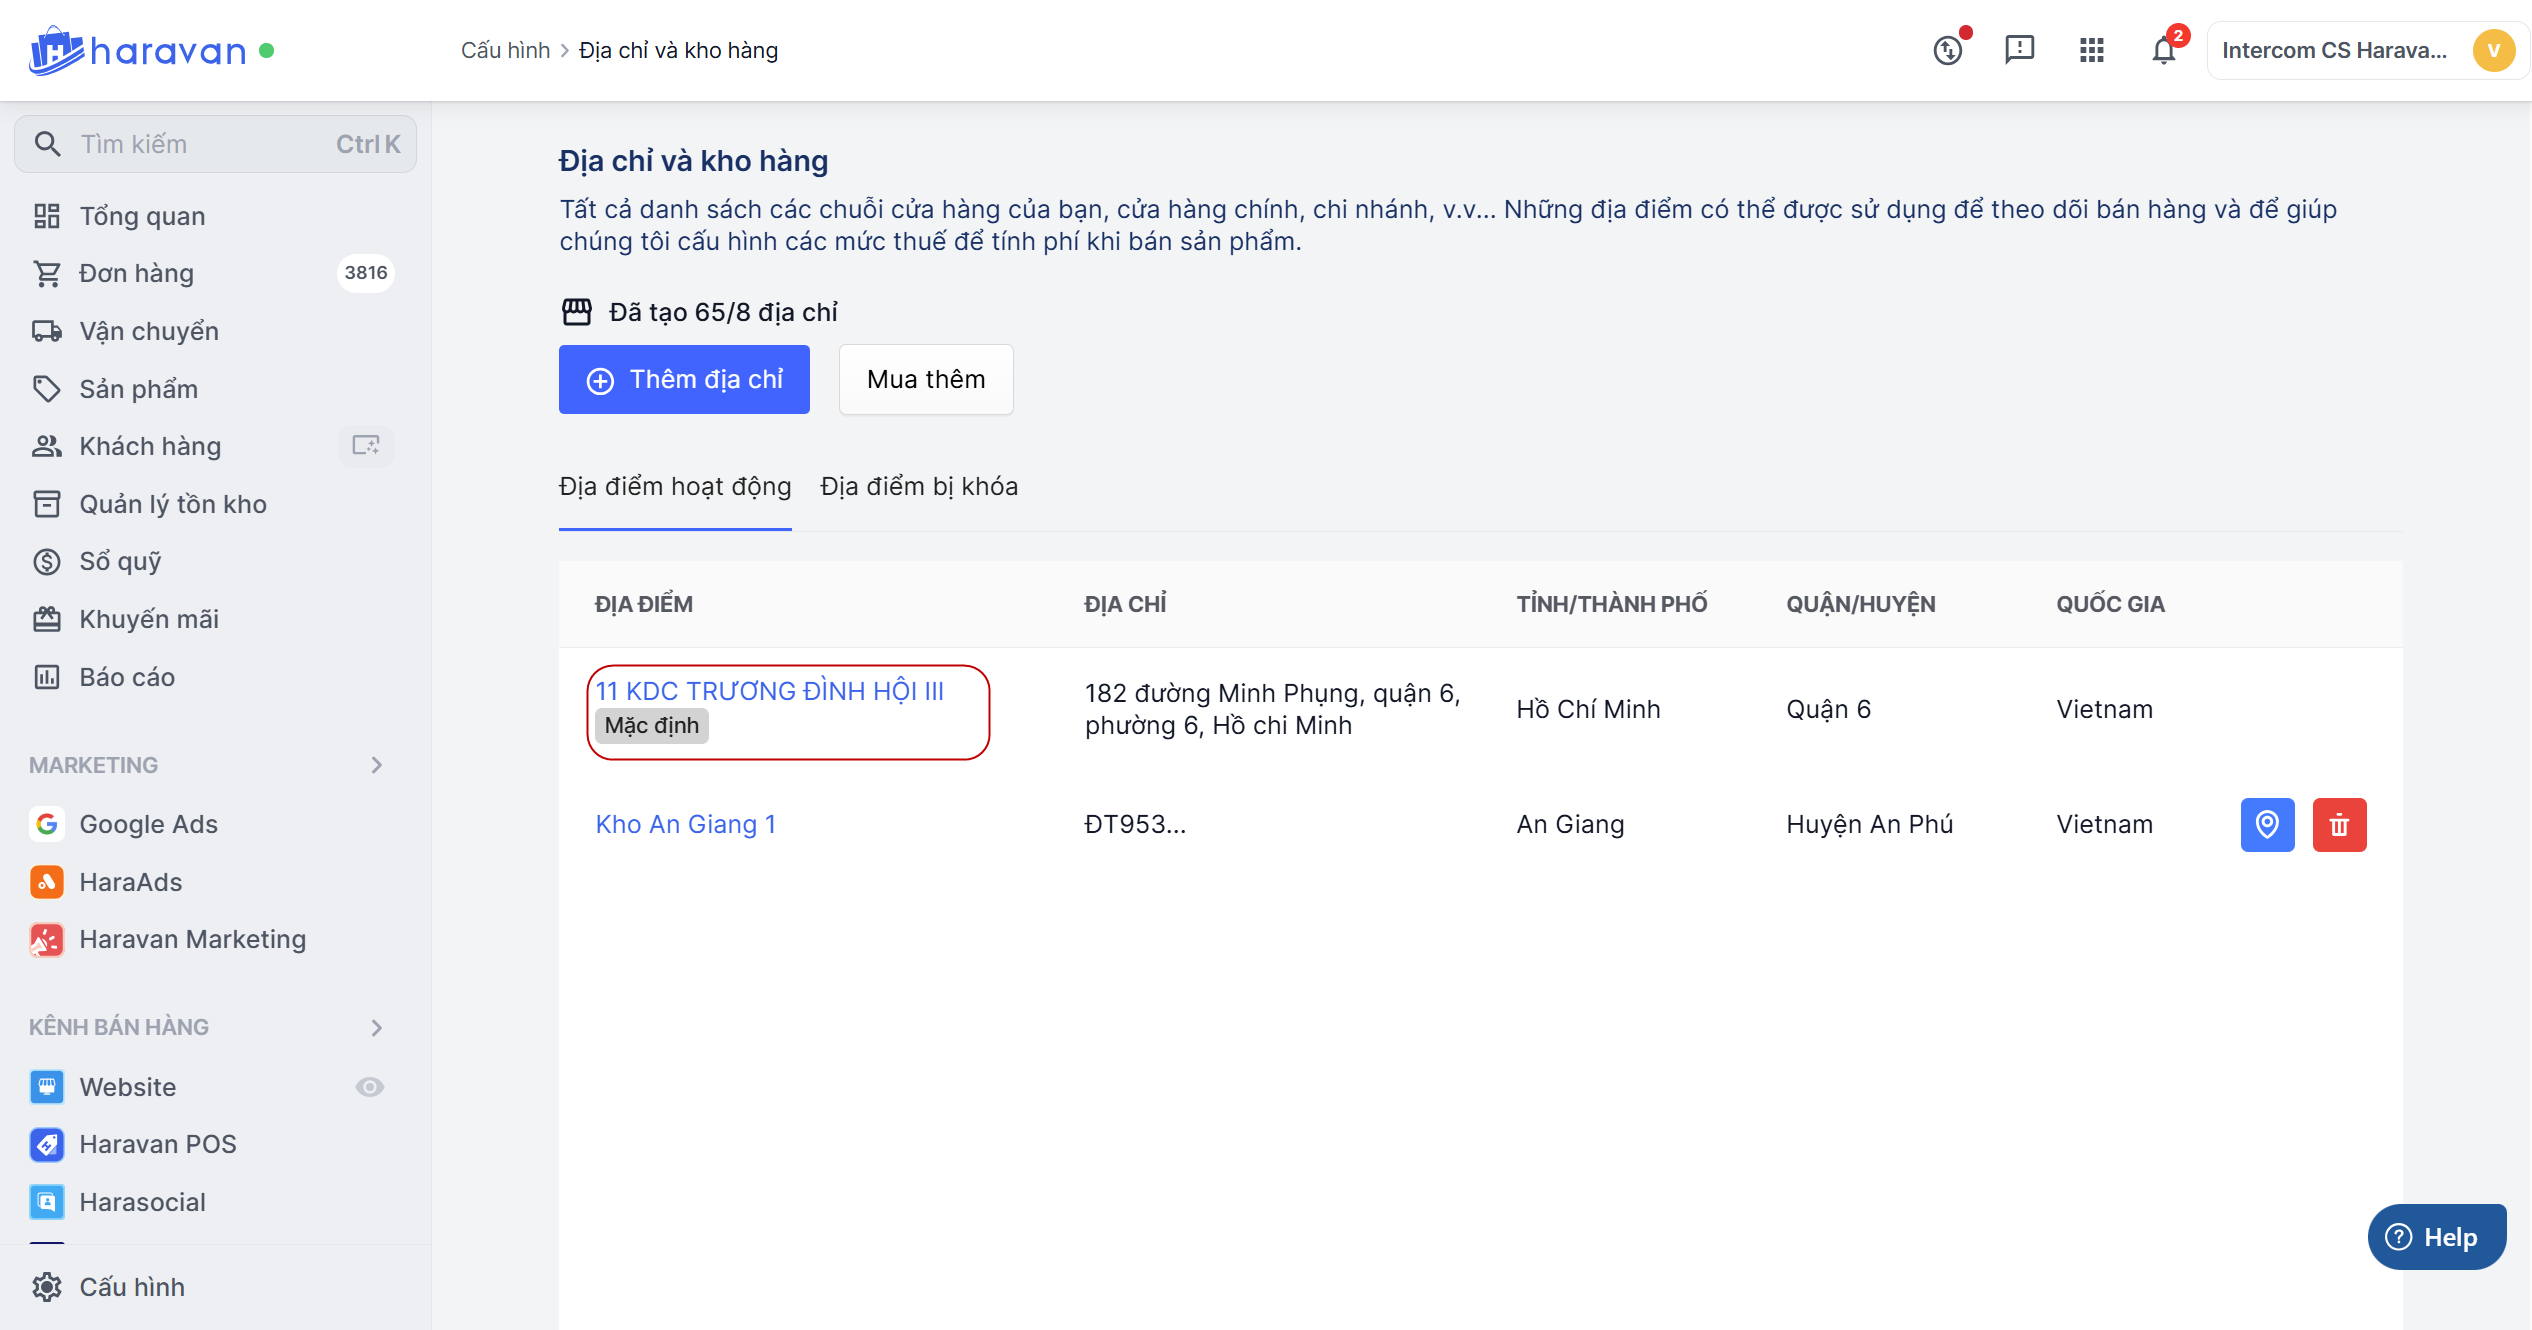Open the notifications bell icon
The image size is (2532, 1330).
click(2163, 50)
